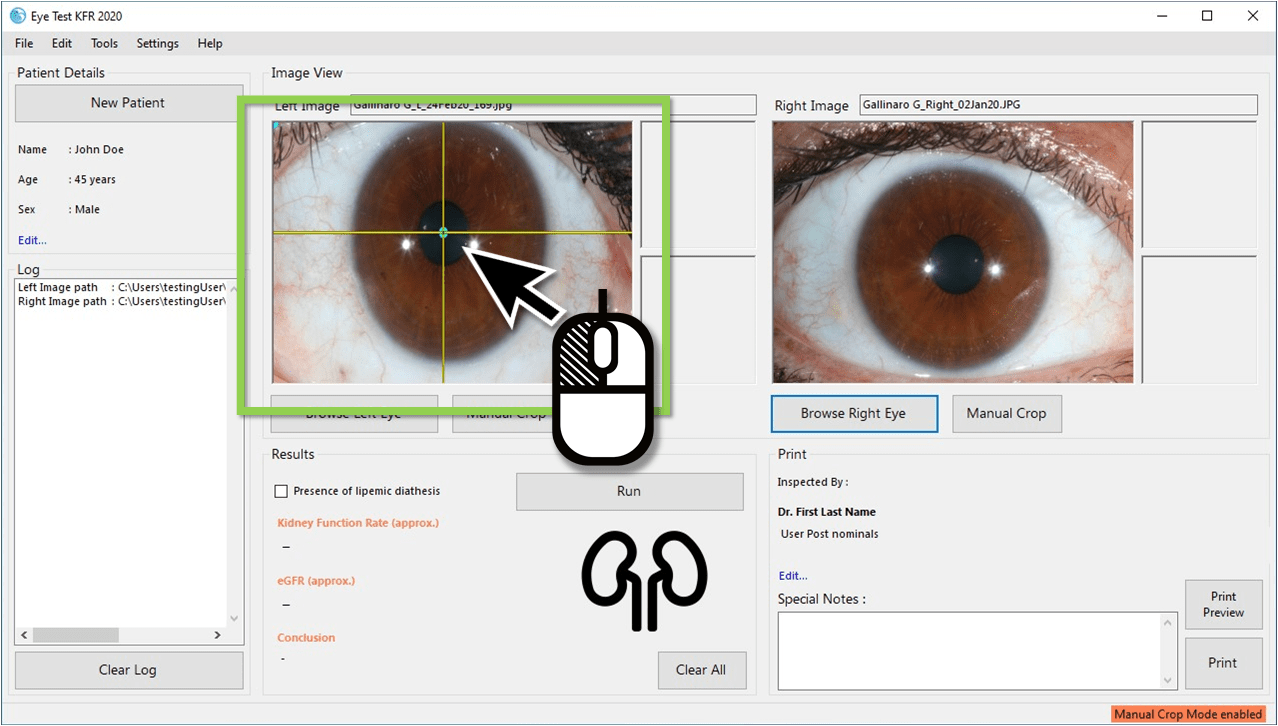Click the Eye Test app icon in title bar
1278x726 pixels.
point(17,16)
